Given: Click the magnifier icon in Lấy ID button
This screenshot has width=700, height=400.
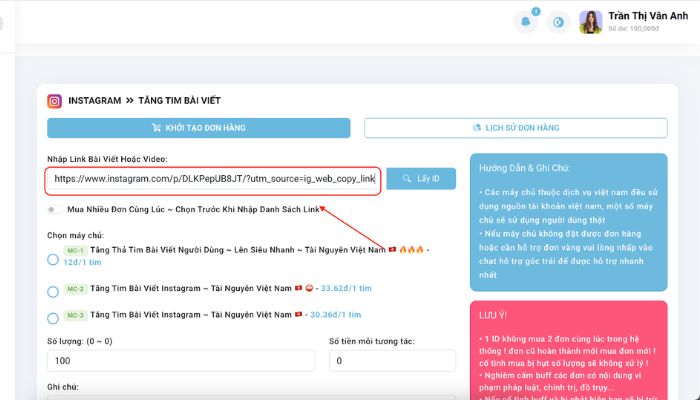Looking at the screenshot, I should tap(406, 179).
